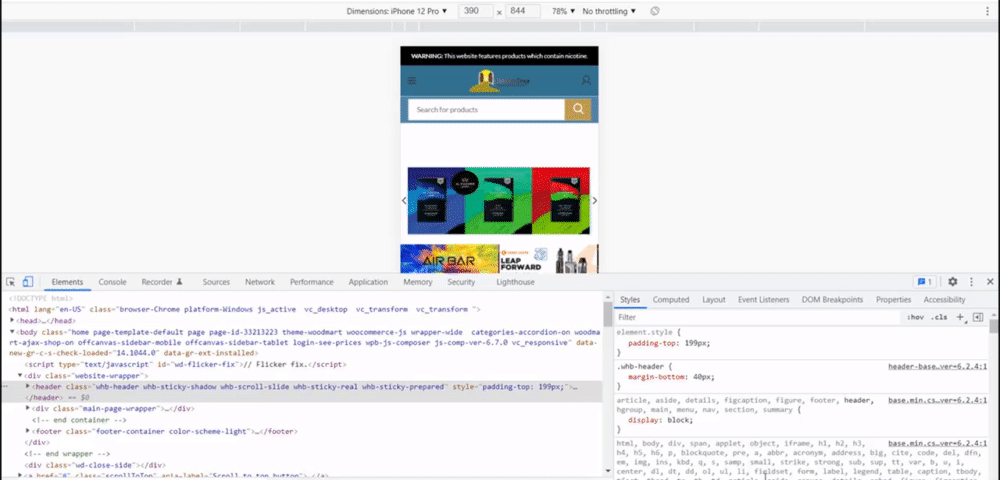This screenshot has height=480, width=1000.
Task: Open the 78% zoom dropdown
Action: point(564,11)
